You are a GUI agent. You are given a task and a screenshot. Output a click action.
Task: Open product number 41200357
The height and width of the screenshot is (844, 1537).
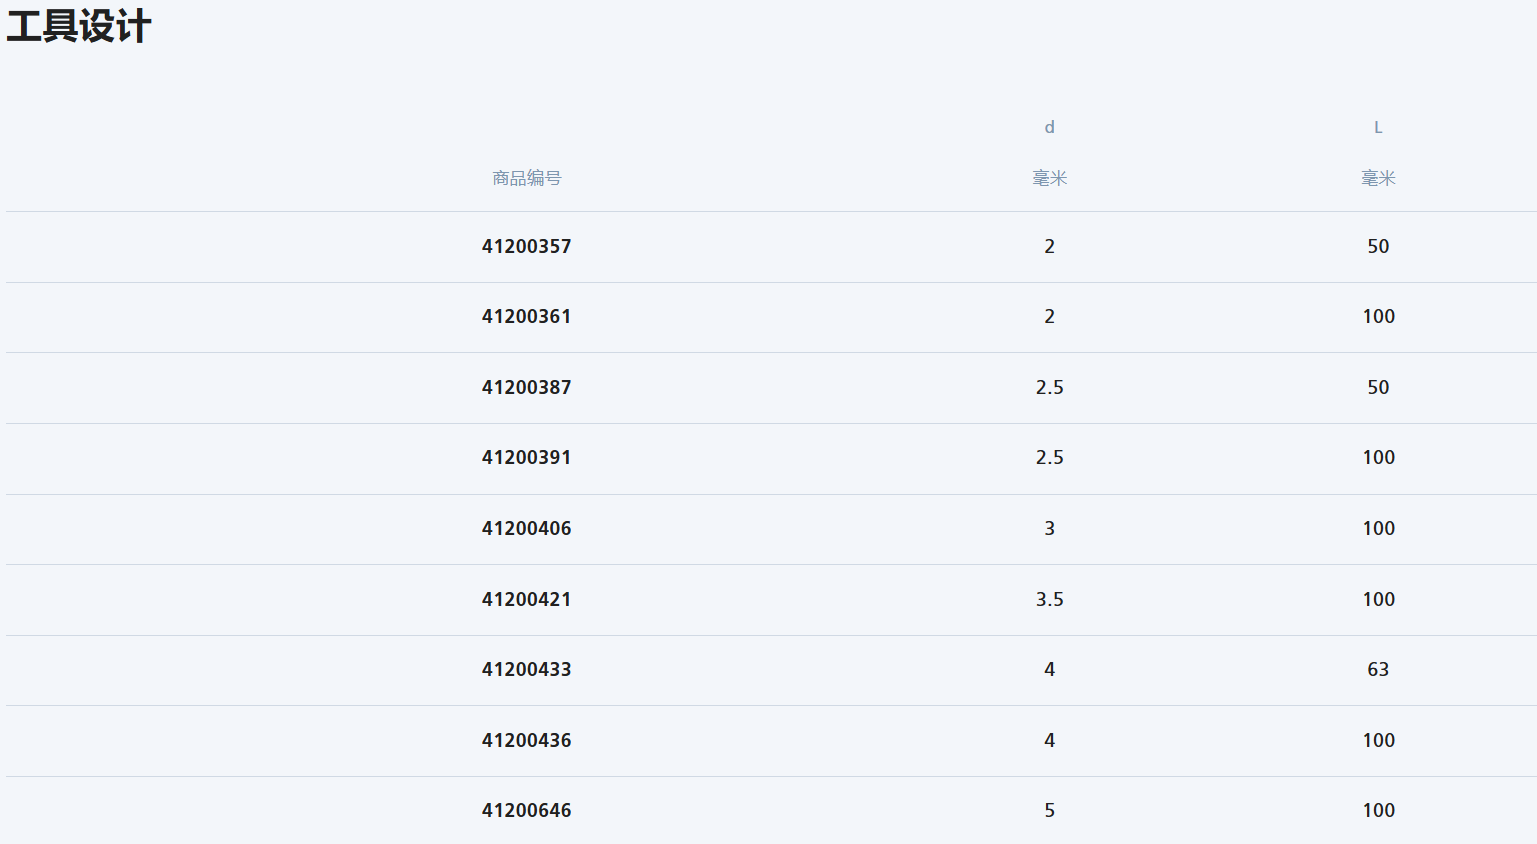pos(526,246)
